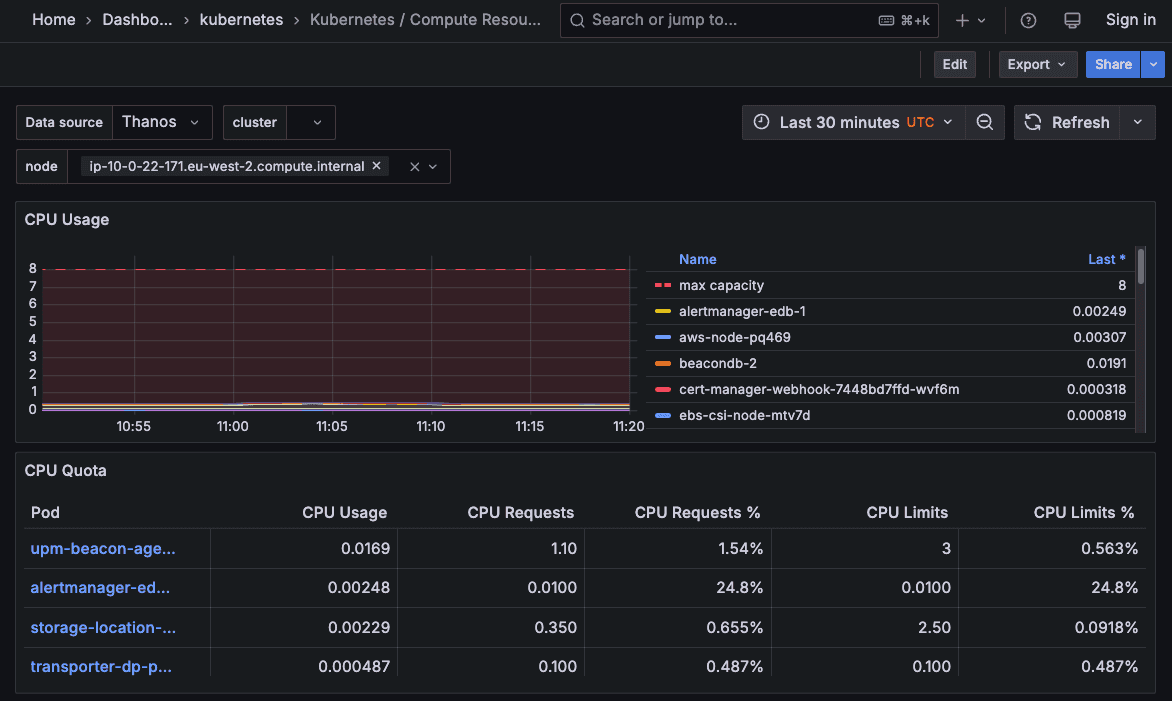Click the Refresh button

click(1067, 122)
